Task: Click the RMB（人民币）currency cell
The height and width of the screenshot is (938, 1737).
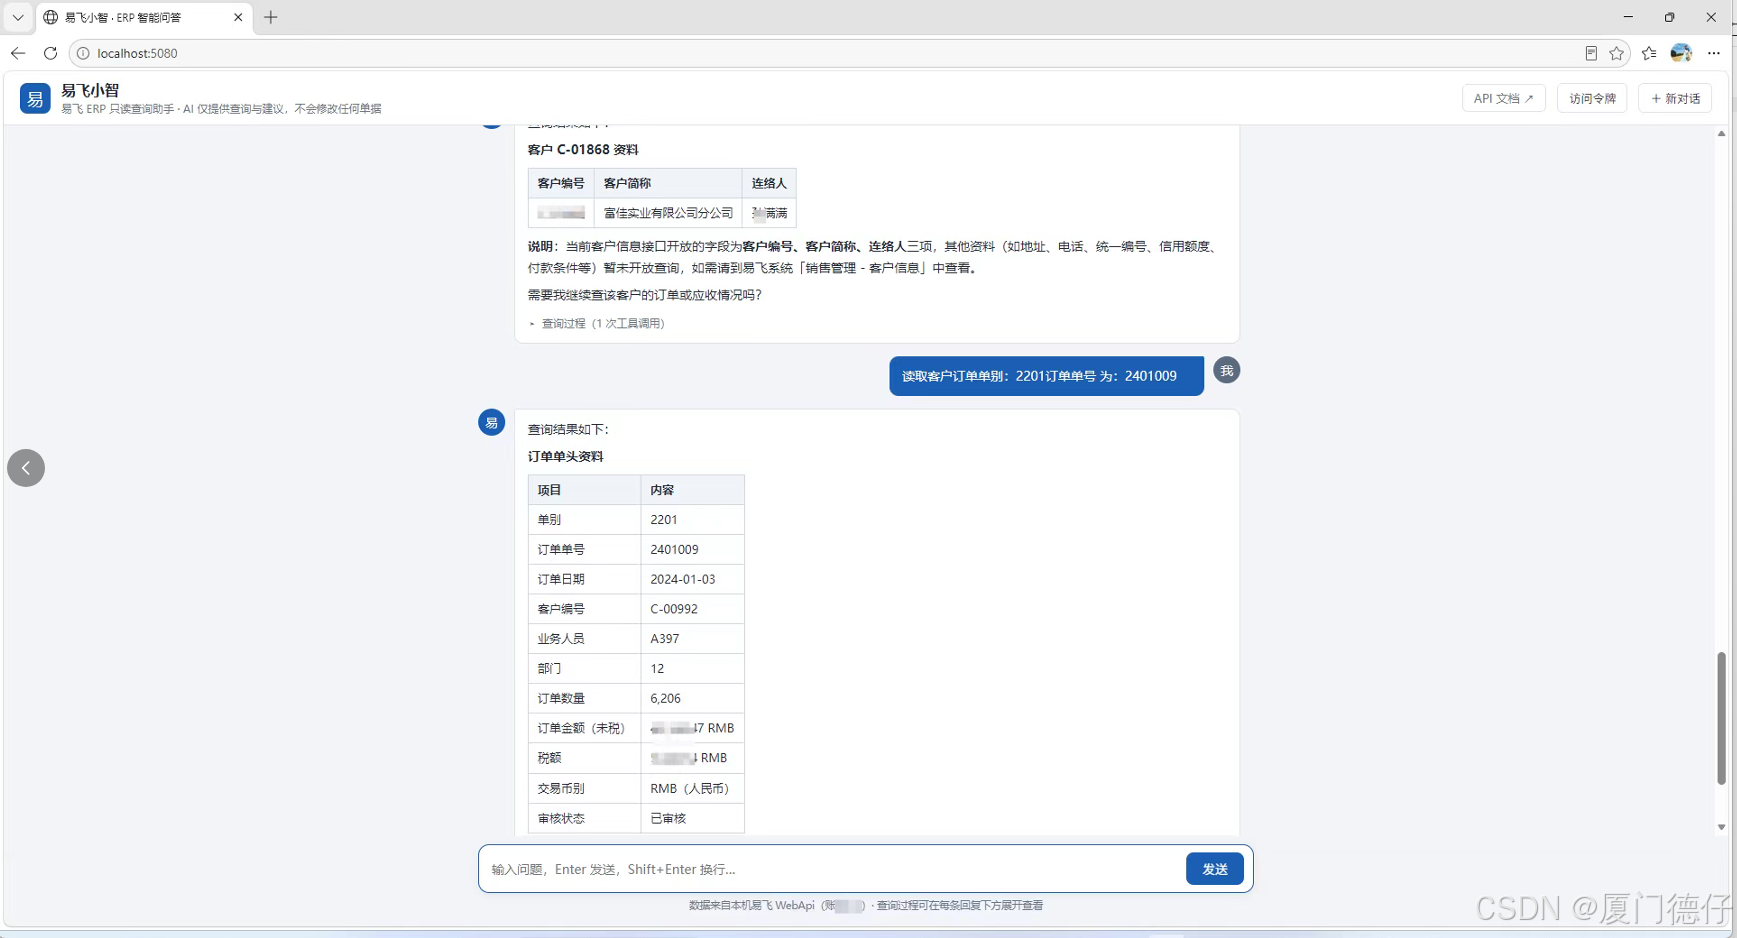Action: (x=692, y=788)
